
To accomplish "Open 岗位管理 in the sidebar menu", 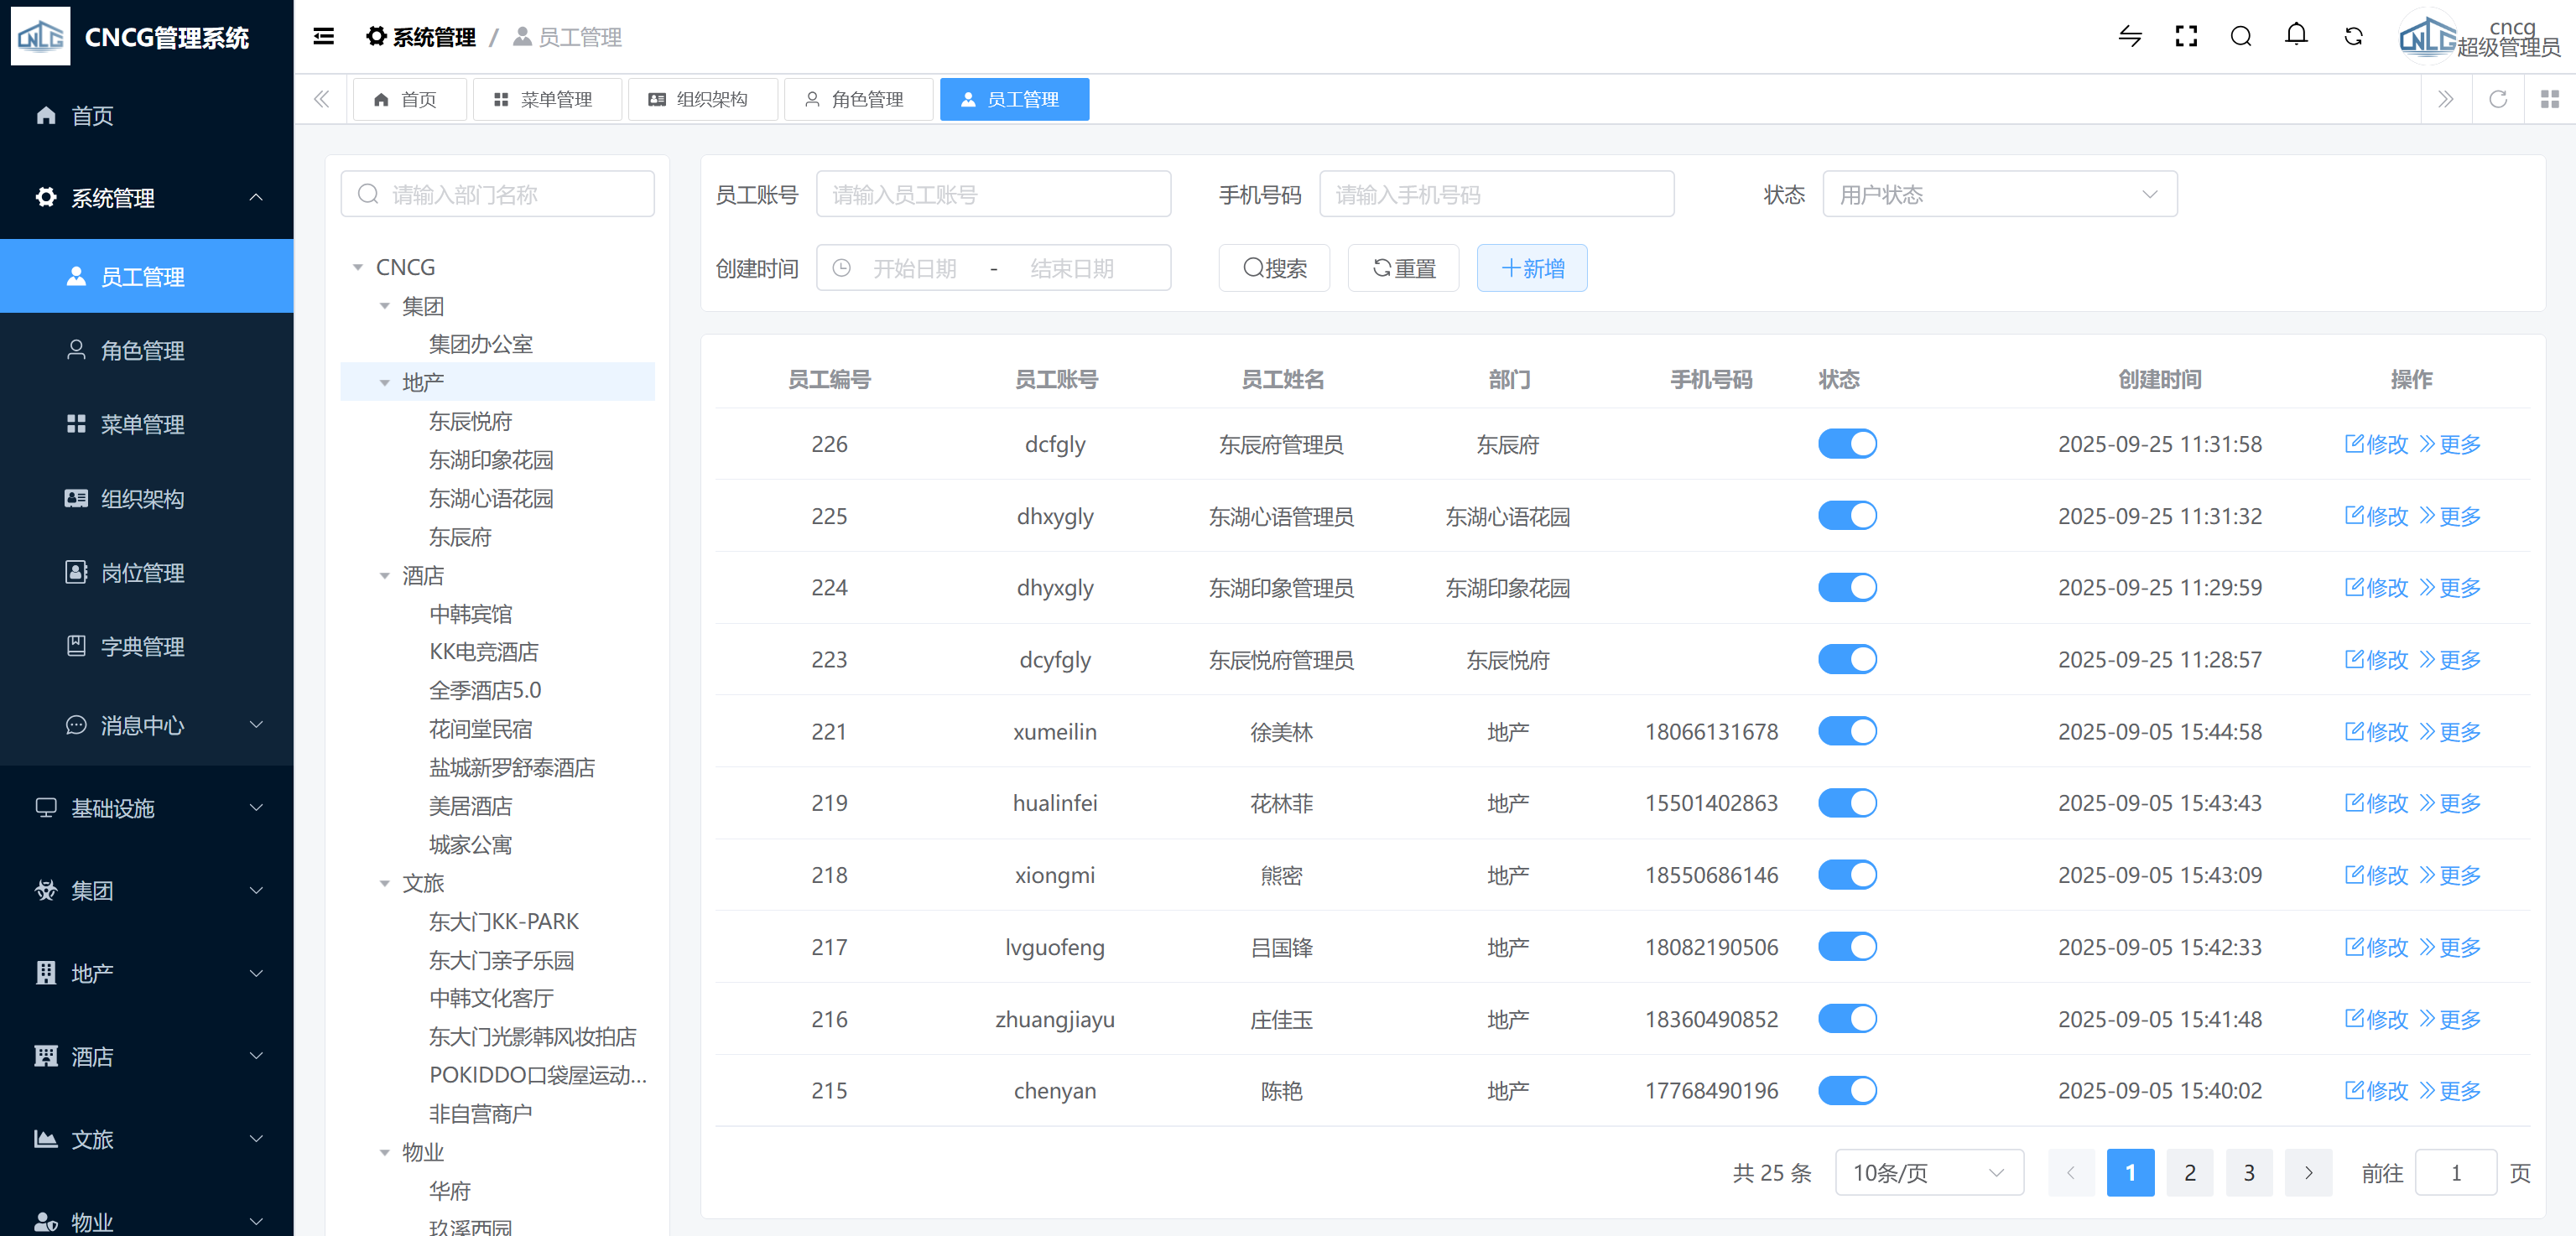I will click(142, 573).
